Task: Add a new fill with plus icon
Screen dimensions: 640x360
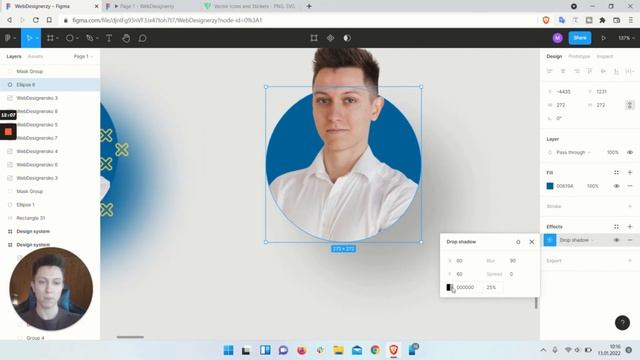Action: point(630,172)
